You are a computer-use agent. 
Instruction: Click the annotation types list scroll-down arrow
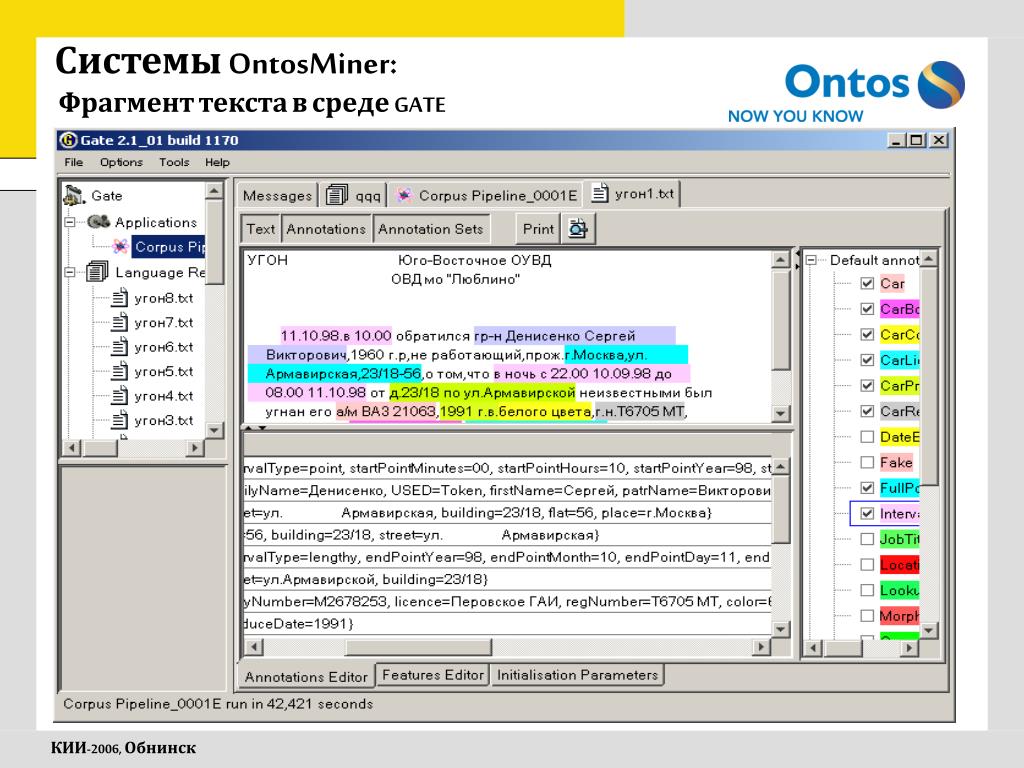point(929,630)
